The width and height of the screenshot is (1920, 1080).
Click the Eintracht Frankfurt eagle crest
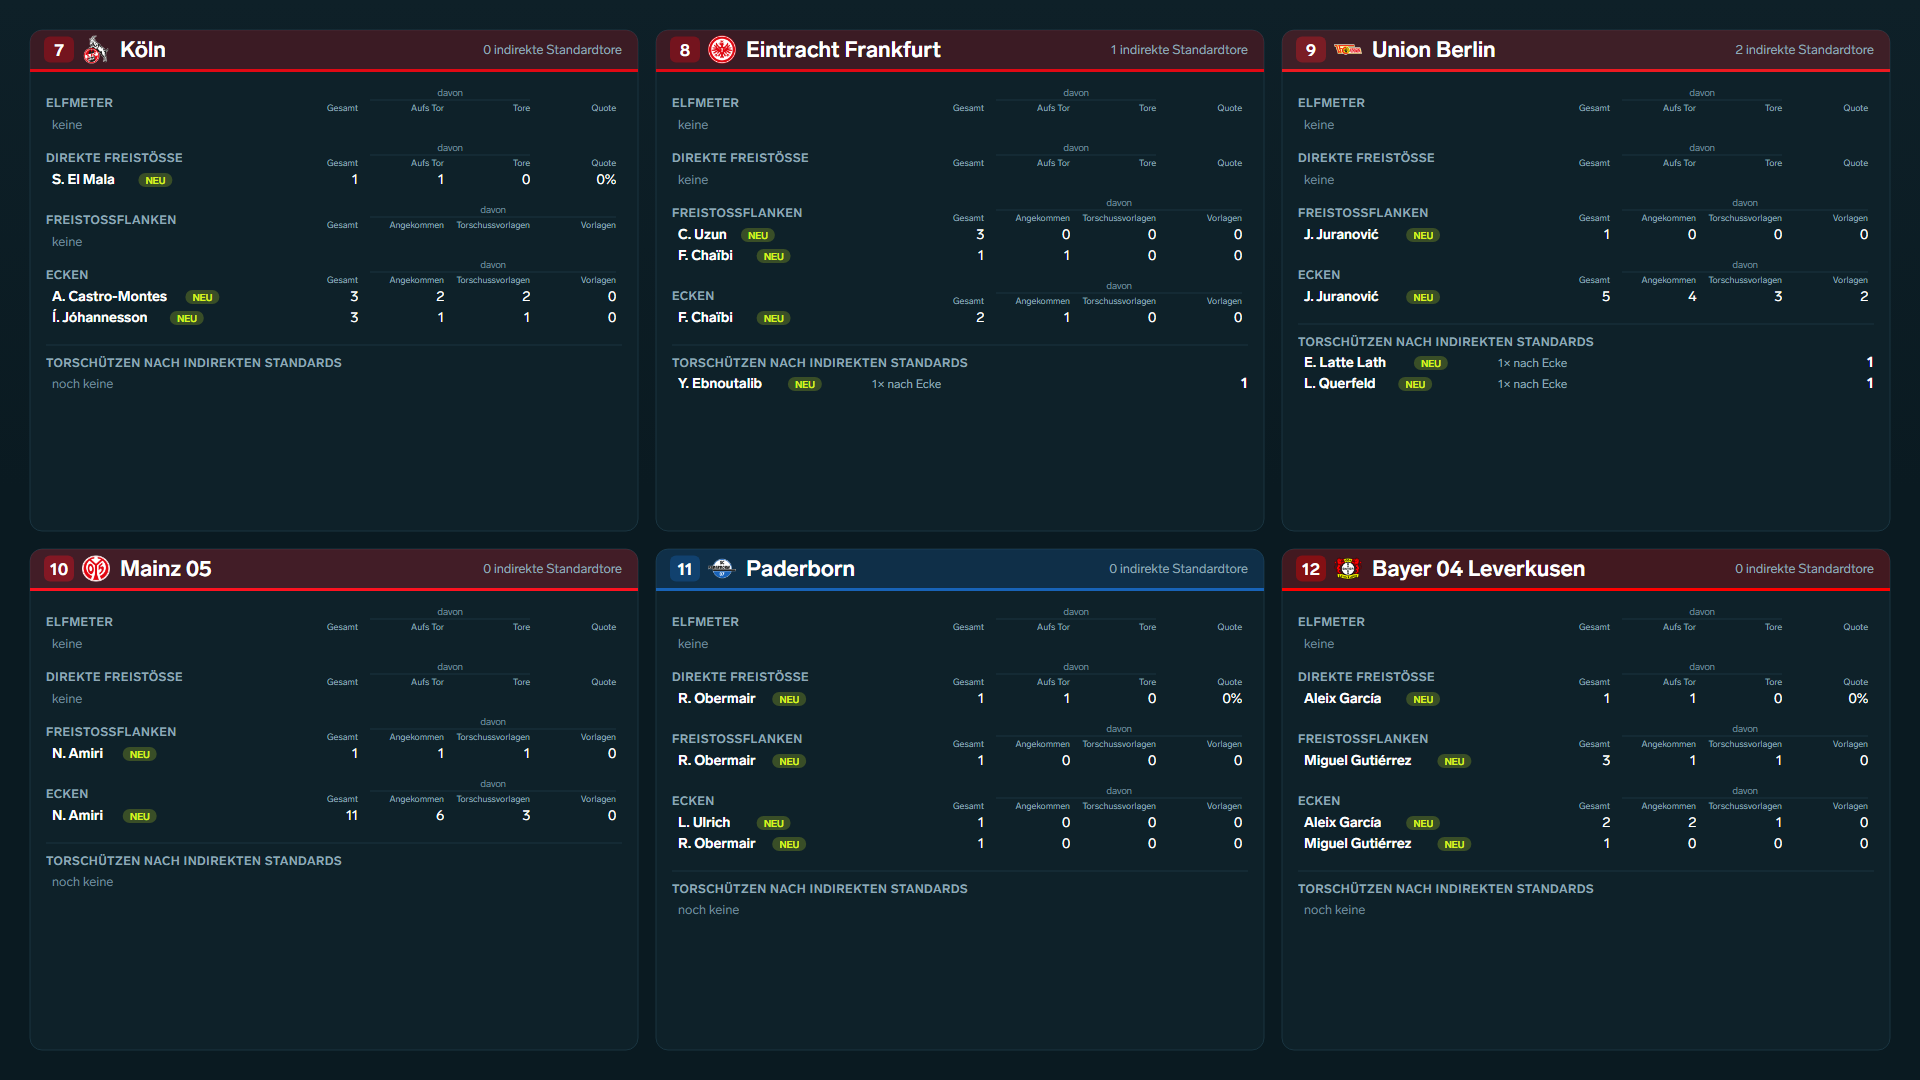[x=722, y=50]
